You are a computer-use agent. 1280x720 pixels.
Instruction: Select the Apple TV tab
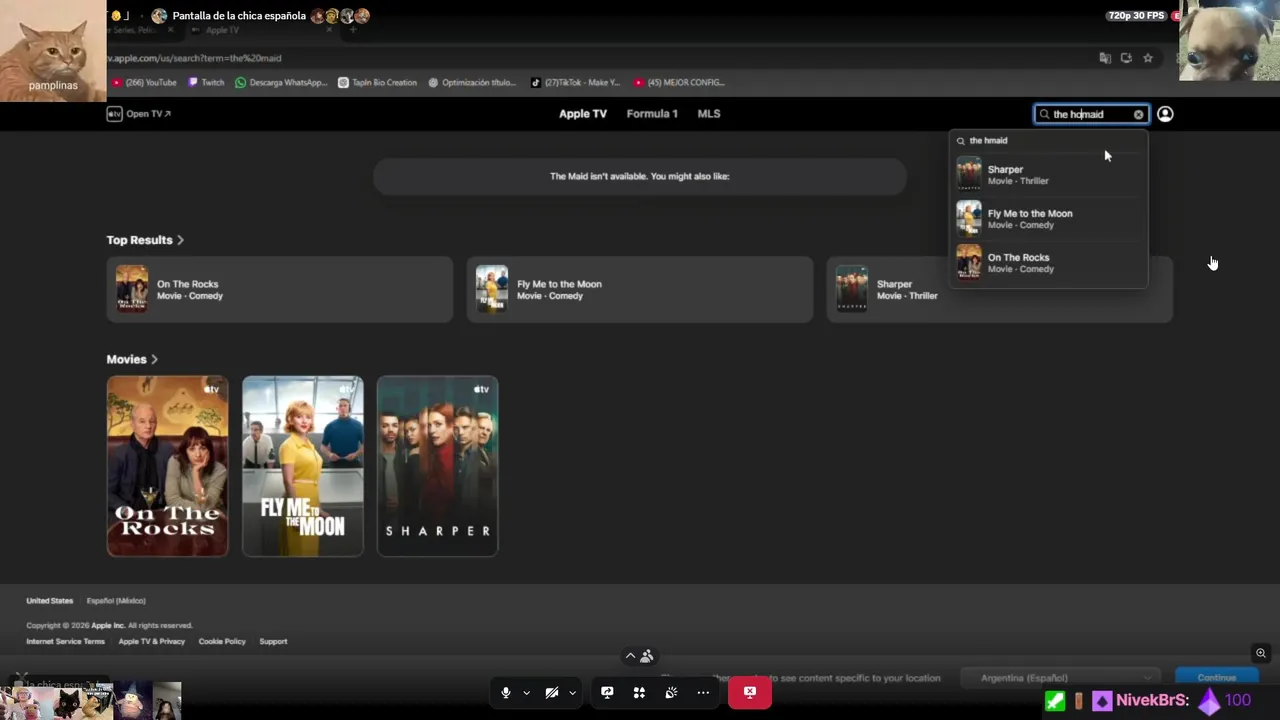[583, 114]
